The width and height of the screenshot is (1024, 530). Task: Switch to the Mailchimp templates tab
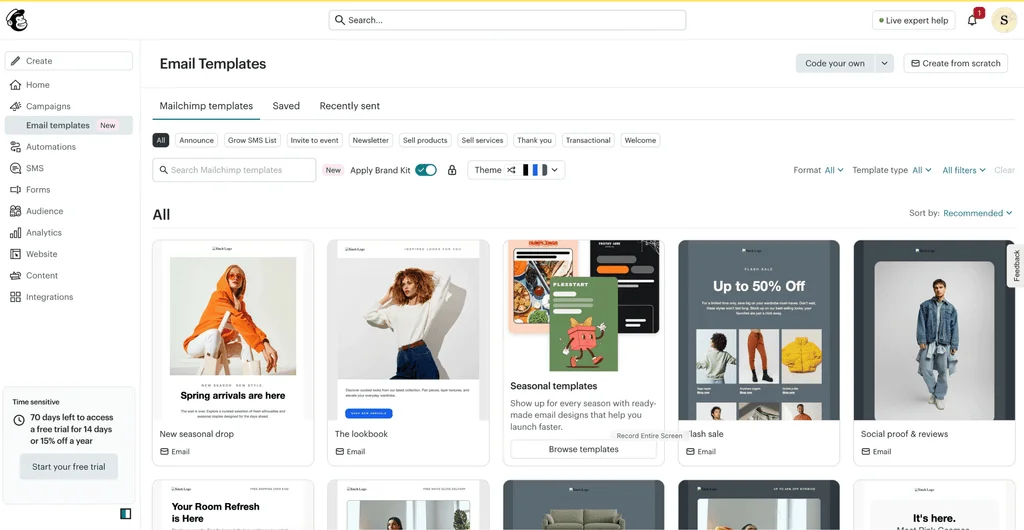tap(206, 106)
